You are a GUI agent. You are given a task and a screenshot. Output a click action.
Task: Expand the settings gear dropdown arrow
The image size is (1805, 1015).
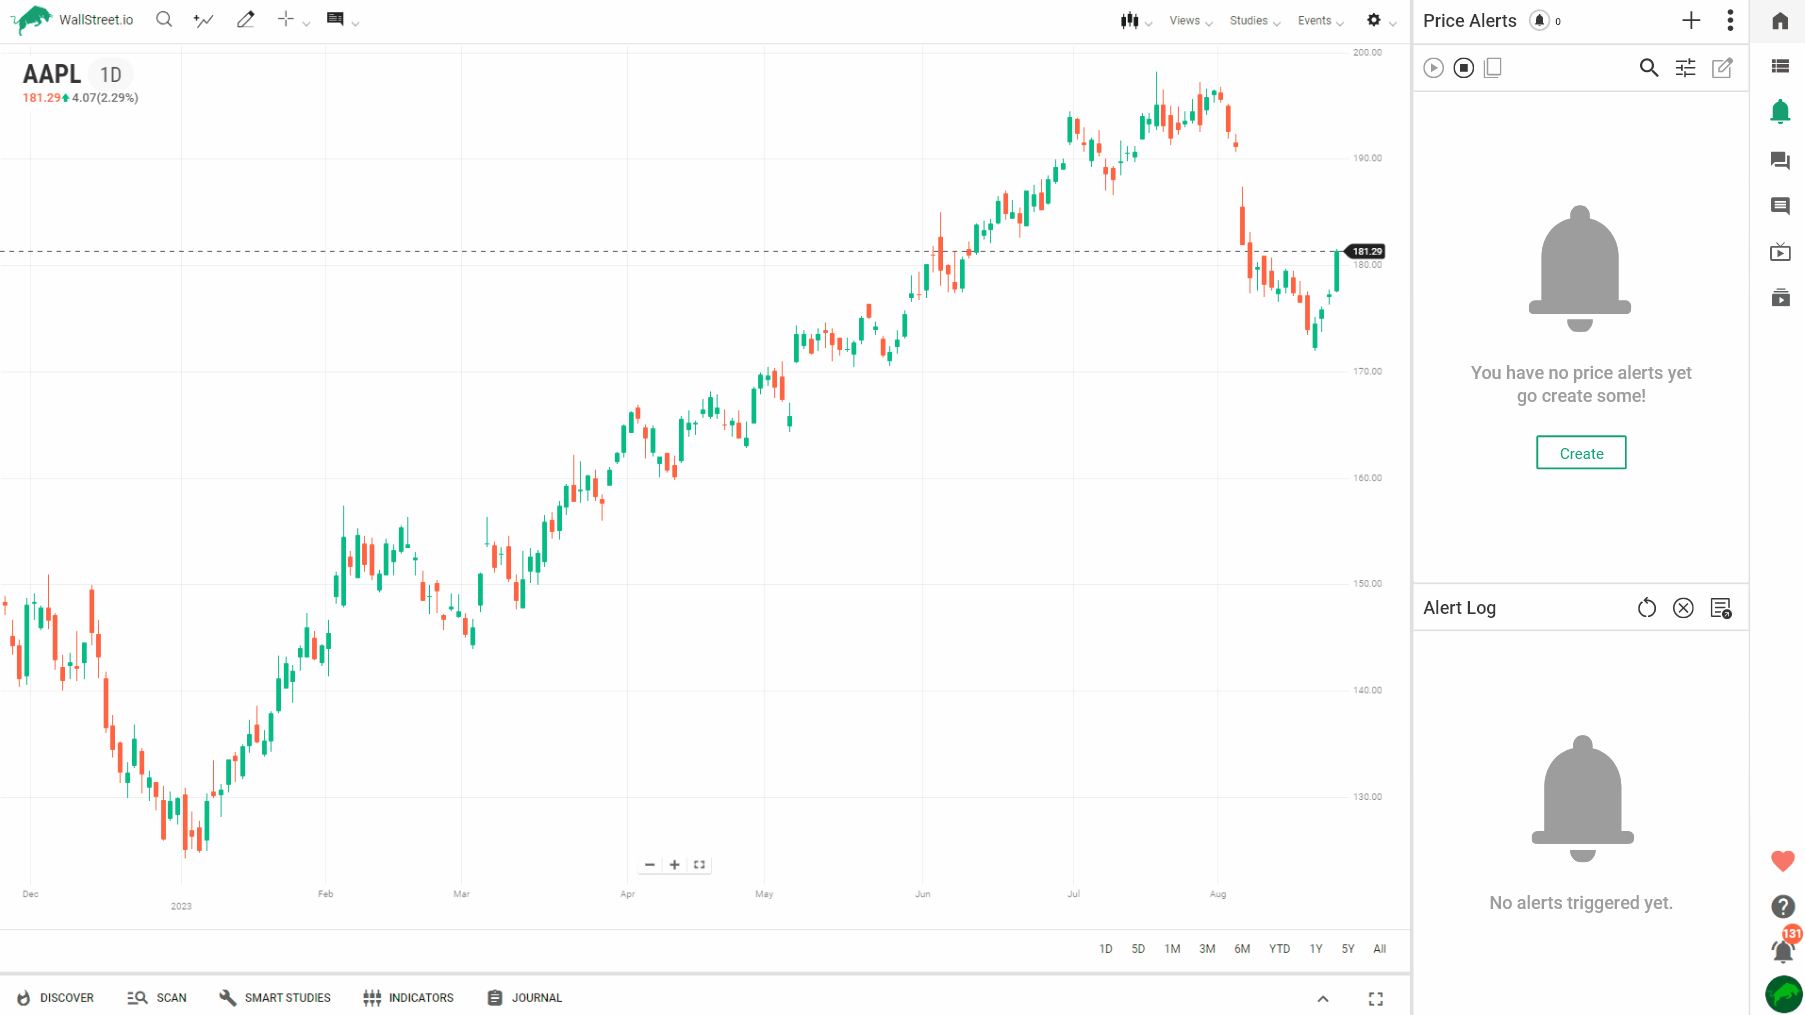coord(1393,23)
